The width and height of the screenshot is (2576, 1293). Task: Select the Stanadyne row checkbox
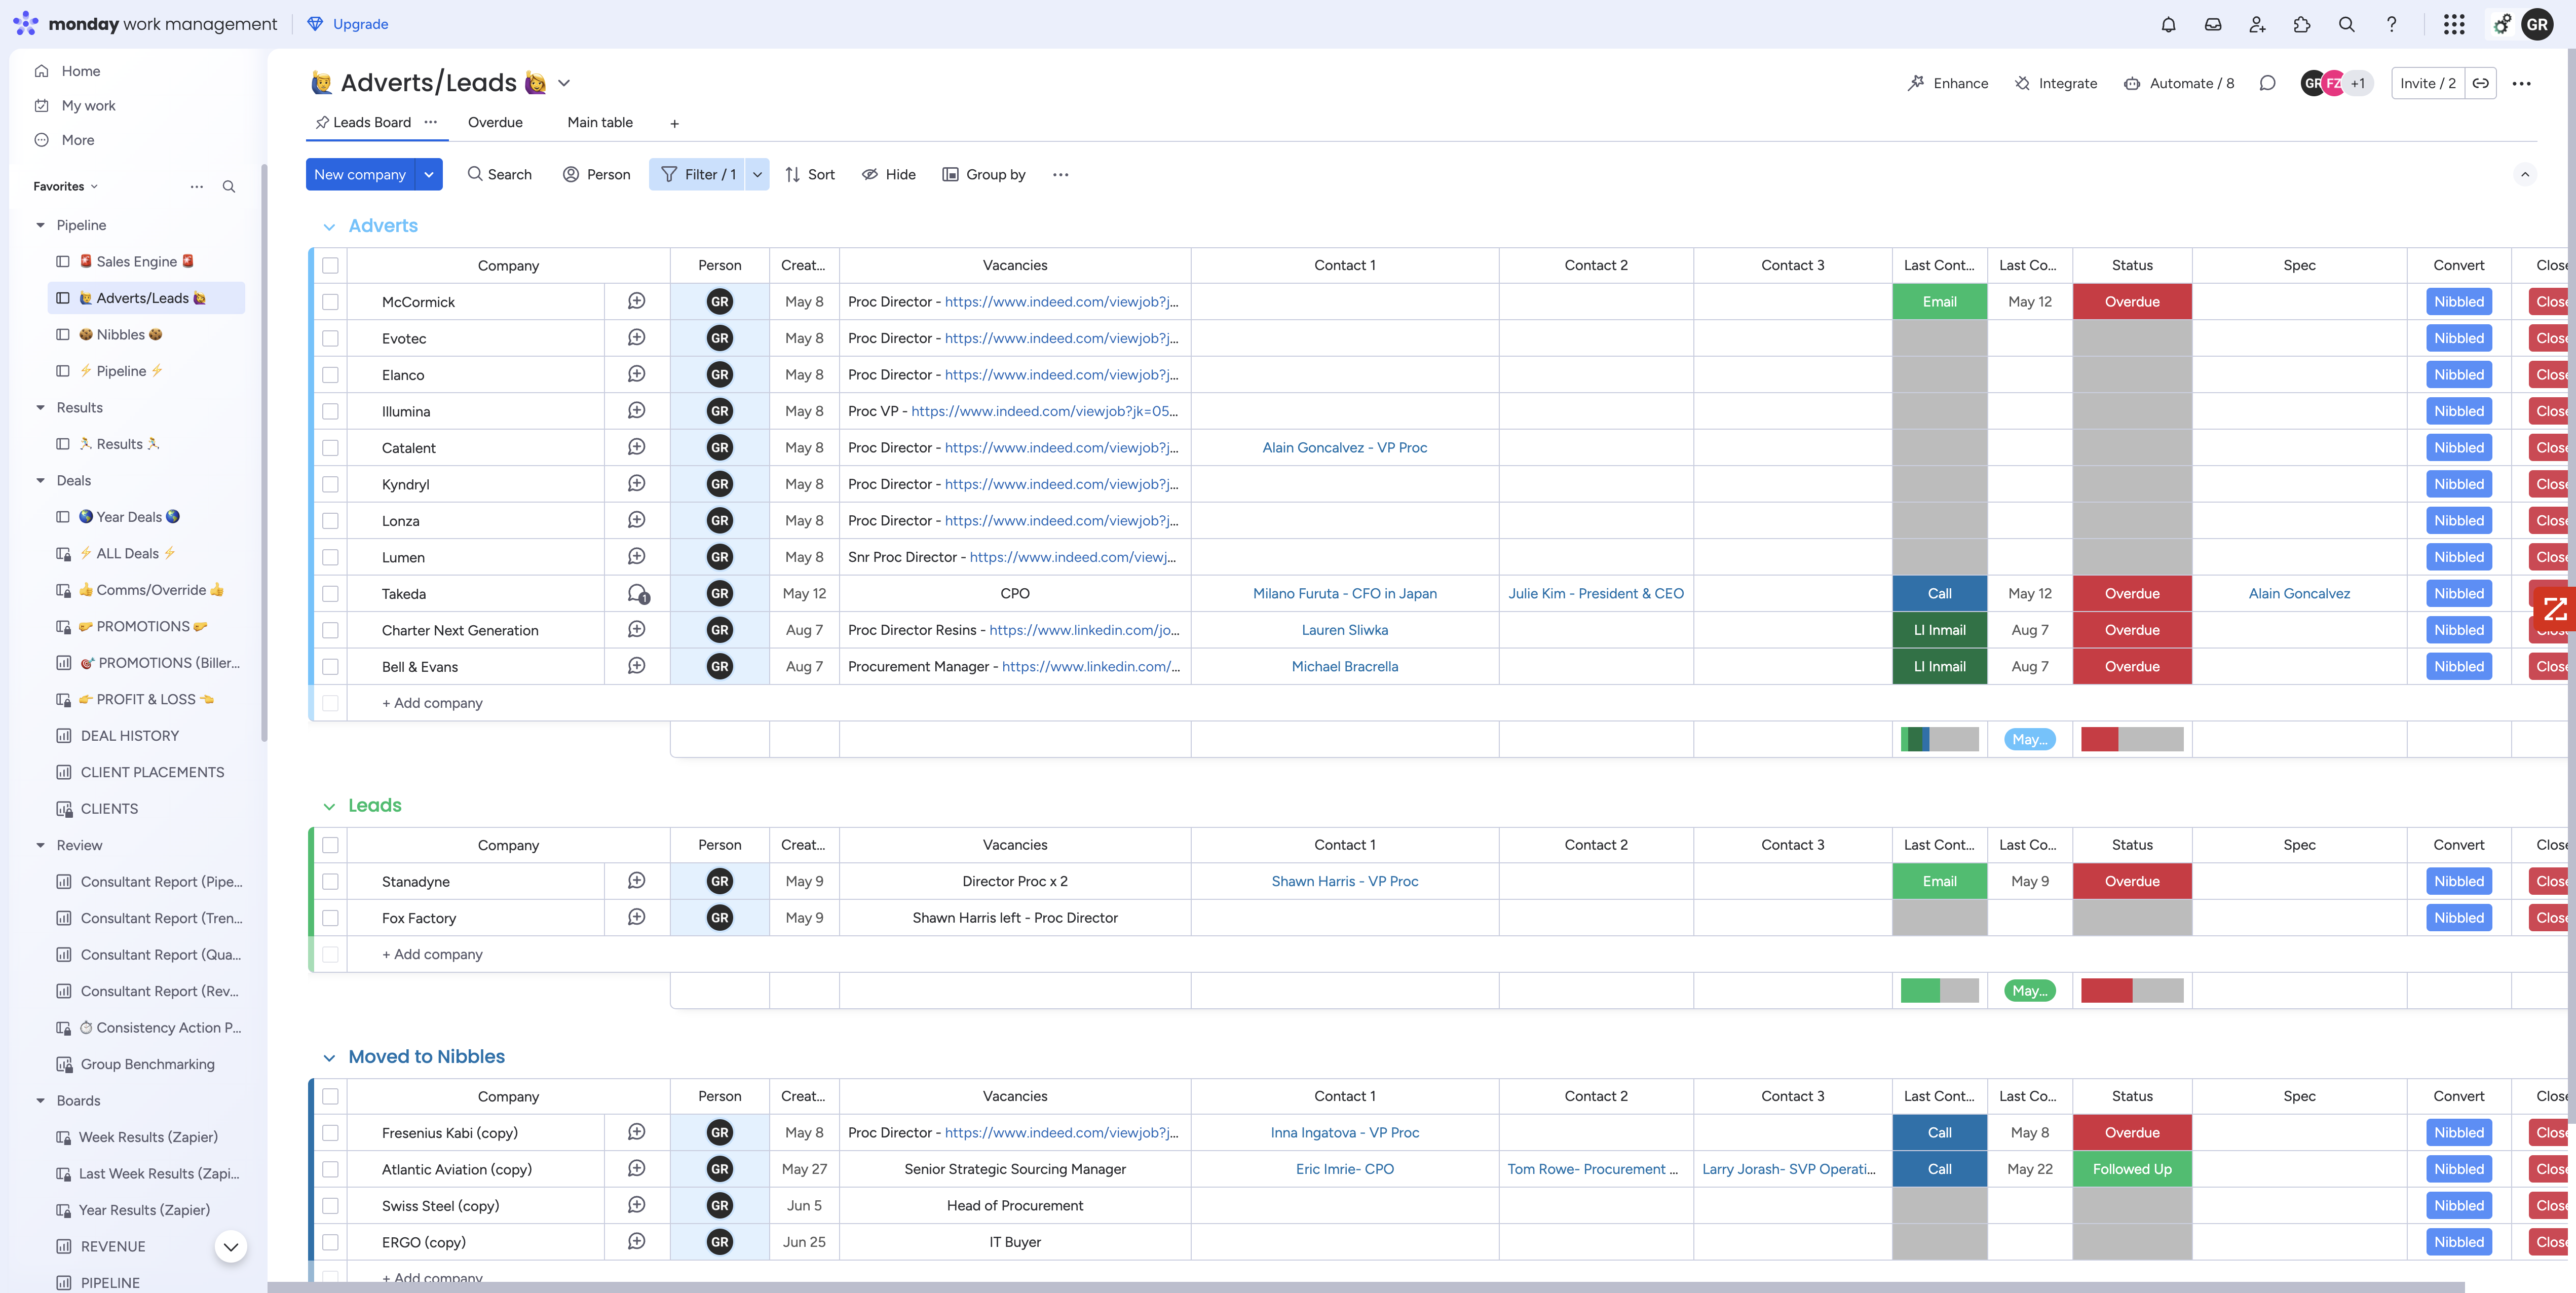[x=330, y=881]
